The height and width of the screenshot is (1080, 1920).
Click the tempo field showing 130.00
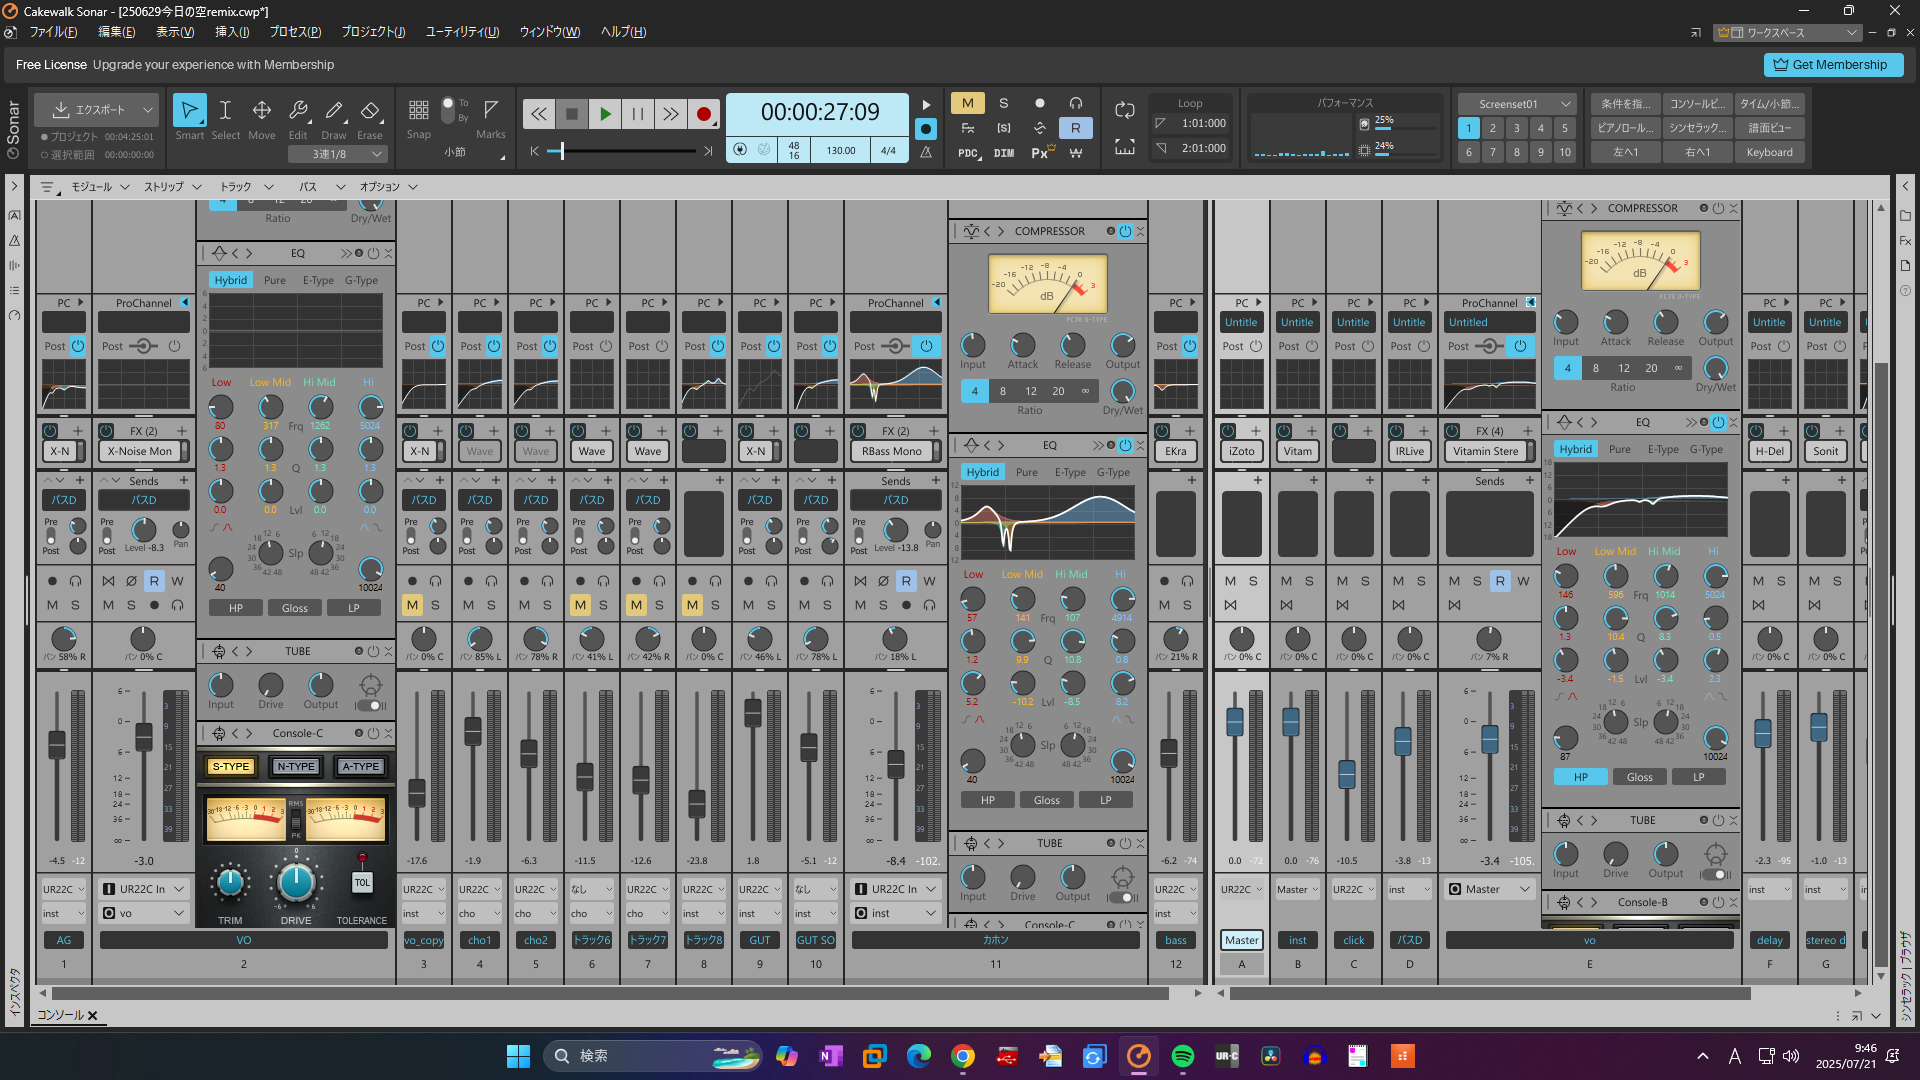click(841, 151)
